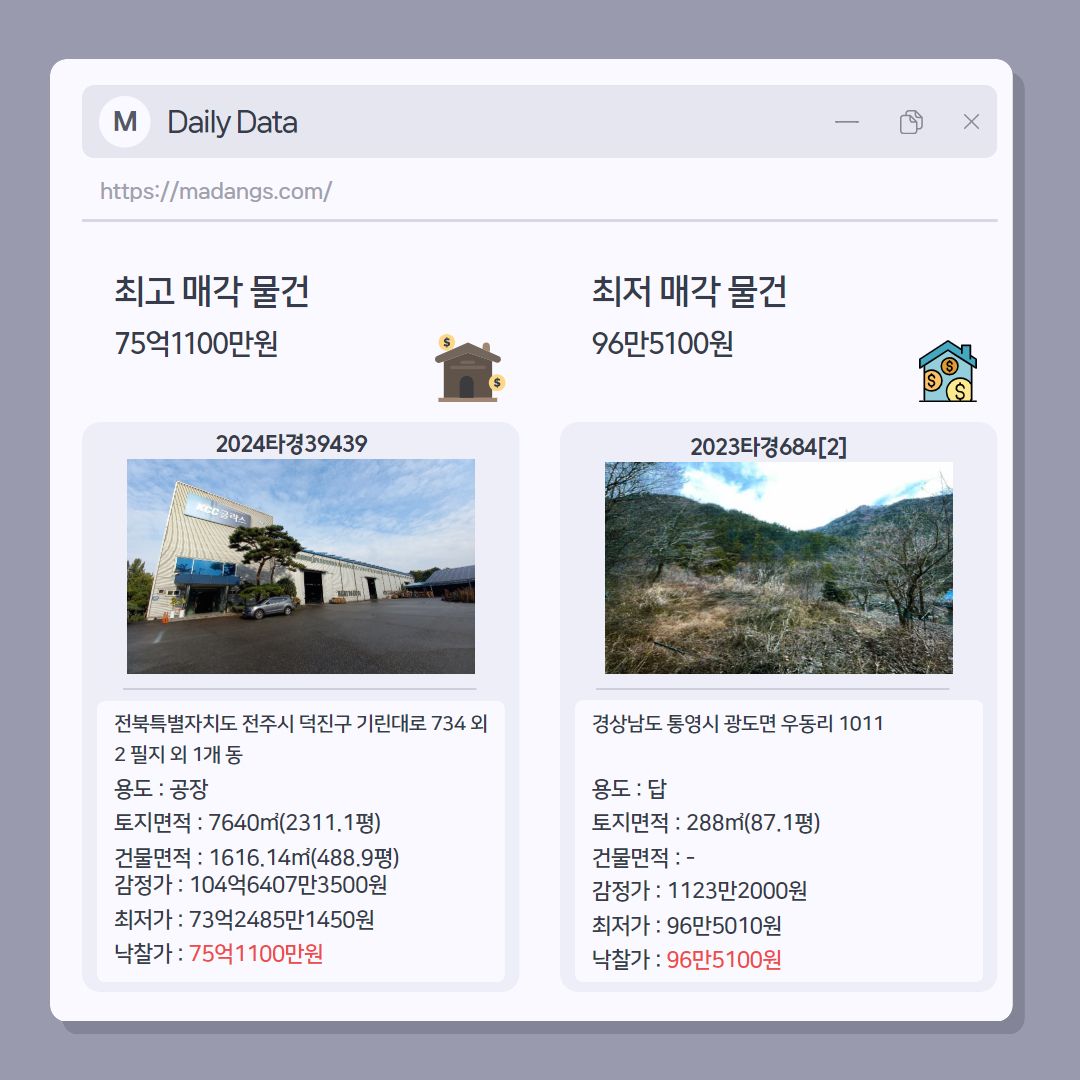Viewport: 1080px width, 1080px height.
Task: Click the 용도 : 공장 line
Action: point(161,789)
